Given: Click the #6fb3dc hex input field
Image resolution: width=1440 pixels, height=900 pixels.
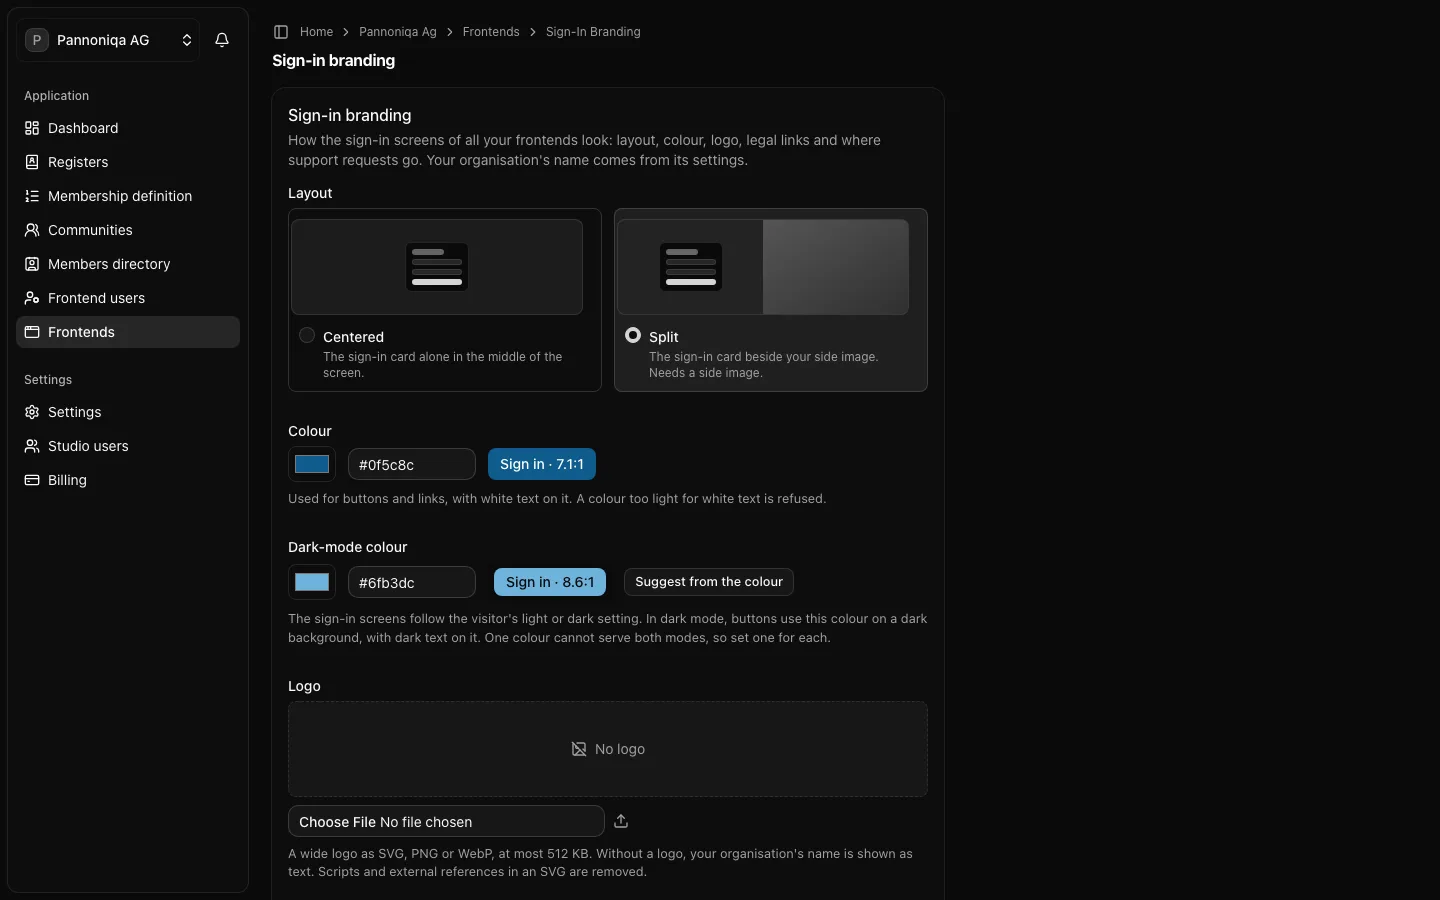Looking at the screenshot, I should [x=412, y=582].
